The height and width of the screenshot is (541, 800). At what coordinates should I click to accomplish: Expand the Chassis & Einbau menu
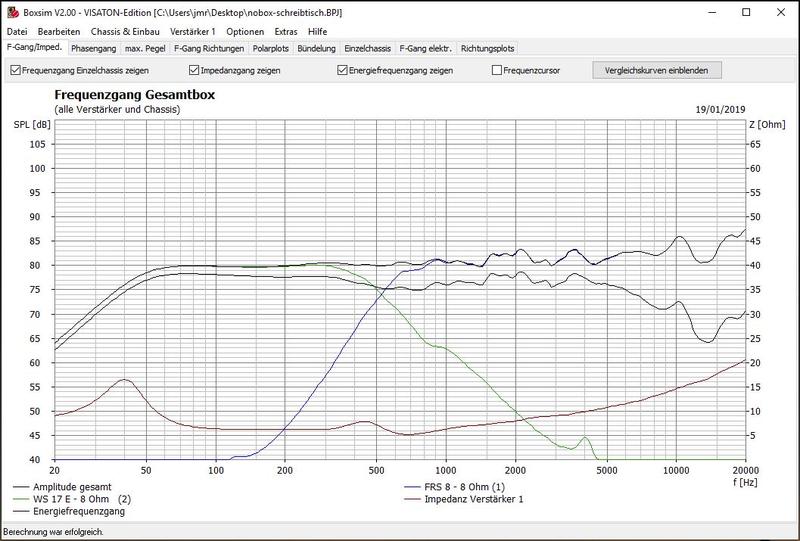(127, 32)
